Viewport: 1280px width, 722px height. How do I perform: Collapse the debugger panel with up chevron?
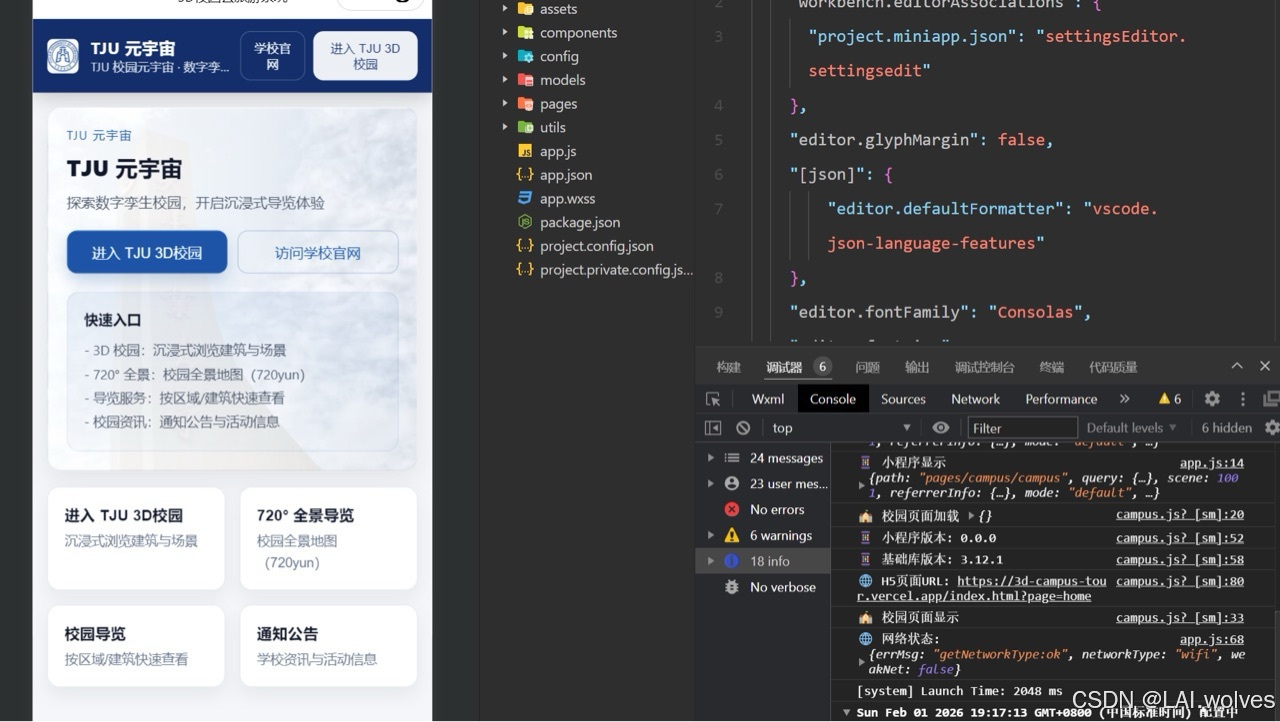pos(1237,366)
